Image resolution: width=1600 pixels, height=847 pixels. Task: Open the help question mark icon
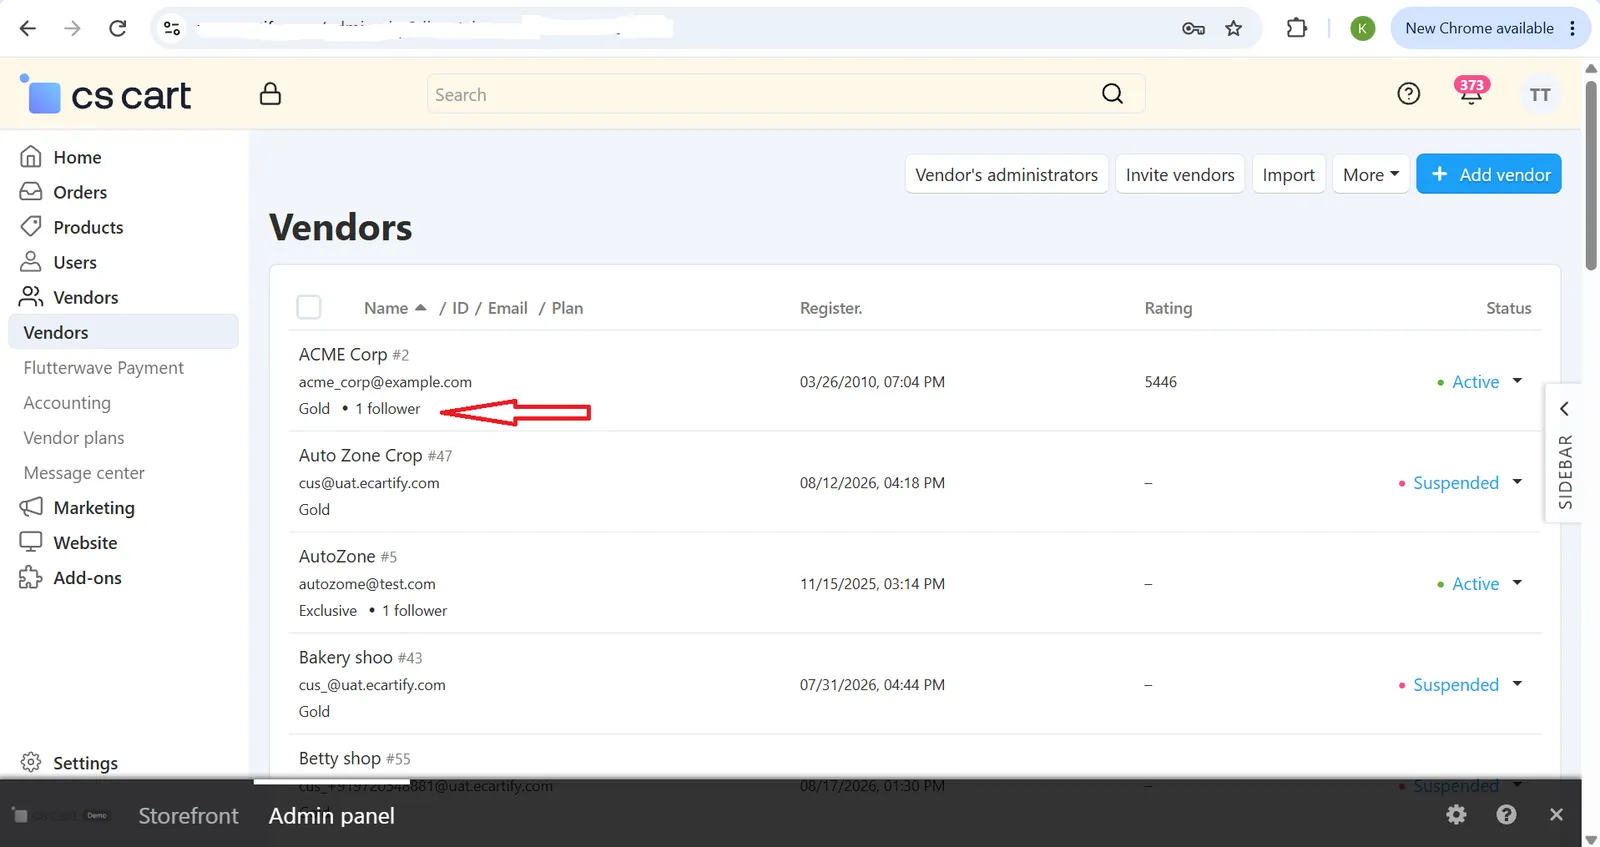[x=1408, y=94]
